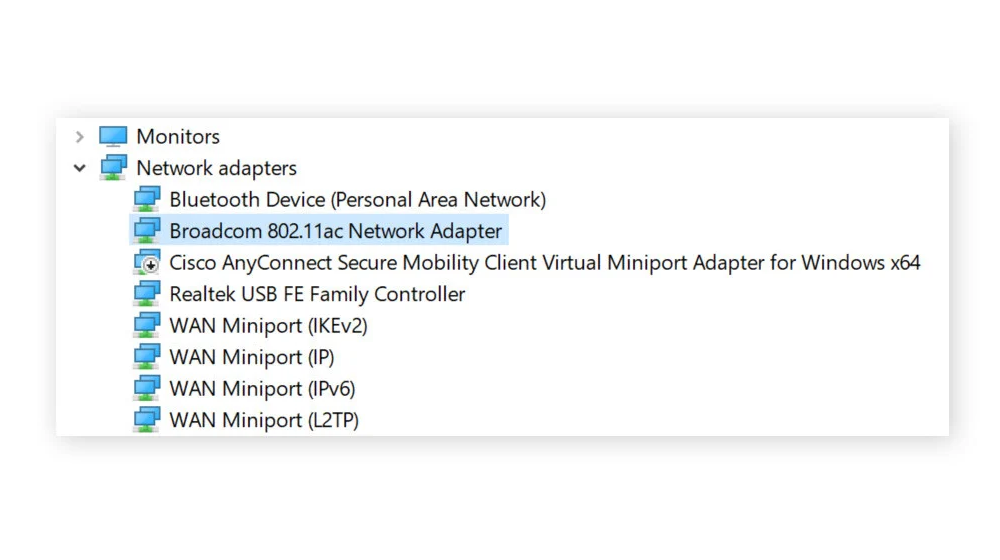Screen dimensions: 1000x560
Task: Select the Network adapters label
Action: tap(217, 168)
